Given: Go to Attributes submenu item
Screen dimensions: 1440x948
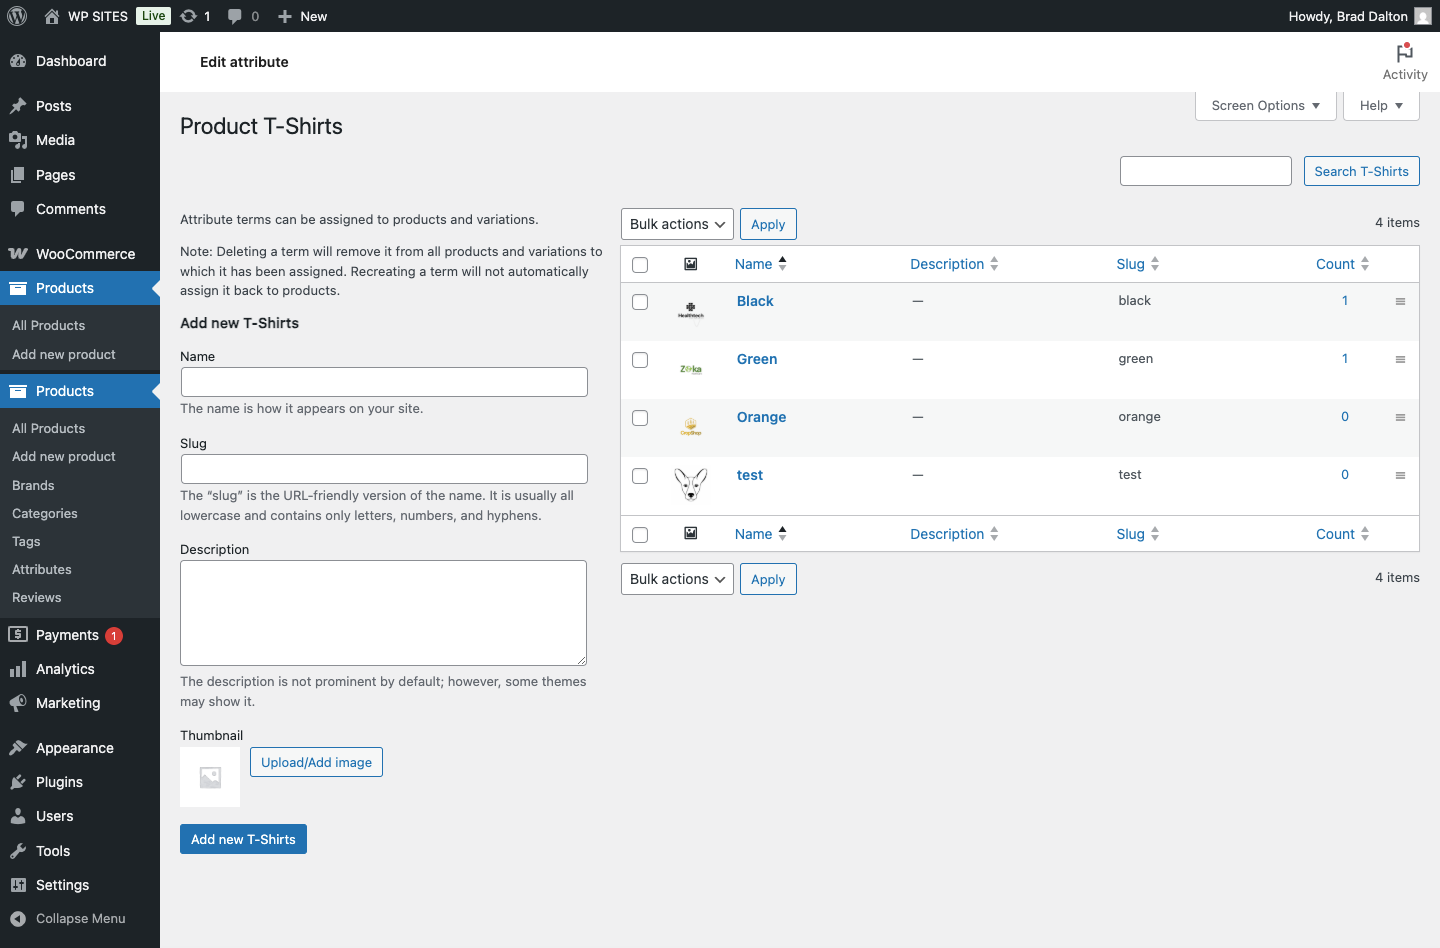Looking at the screenshot, I should click(42, 570).
